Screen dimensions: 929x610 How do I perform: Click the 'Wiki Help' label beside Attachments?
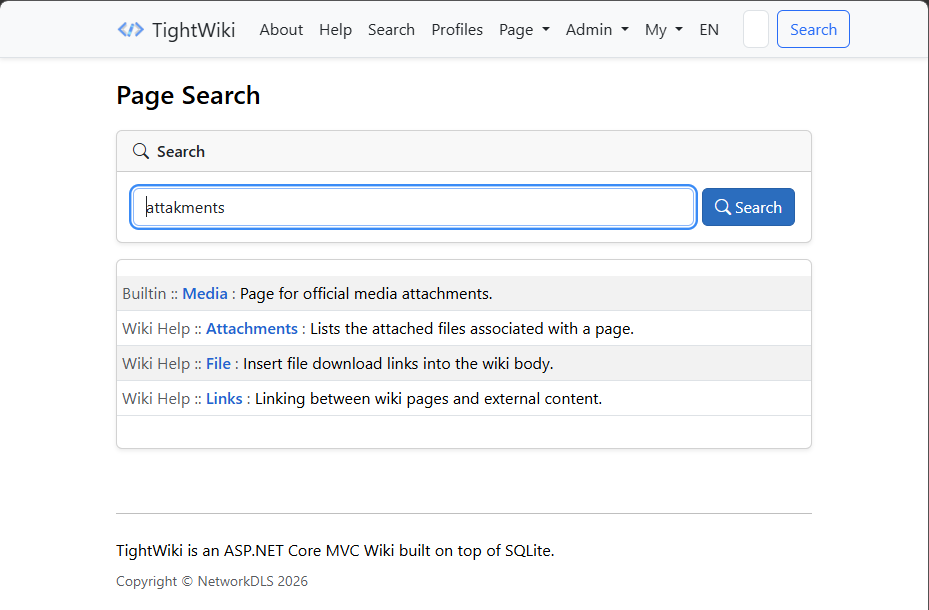[x=156, y=329]
